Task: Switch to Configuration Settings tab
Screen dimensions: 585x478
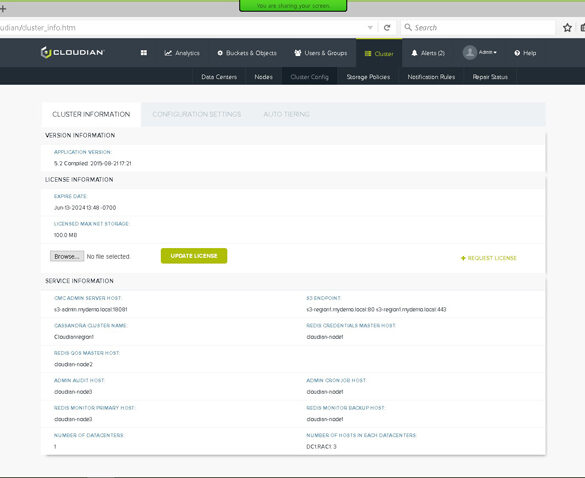Action: point(197,114)
